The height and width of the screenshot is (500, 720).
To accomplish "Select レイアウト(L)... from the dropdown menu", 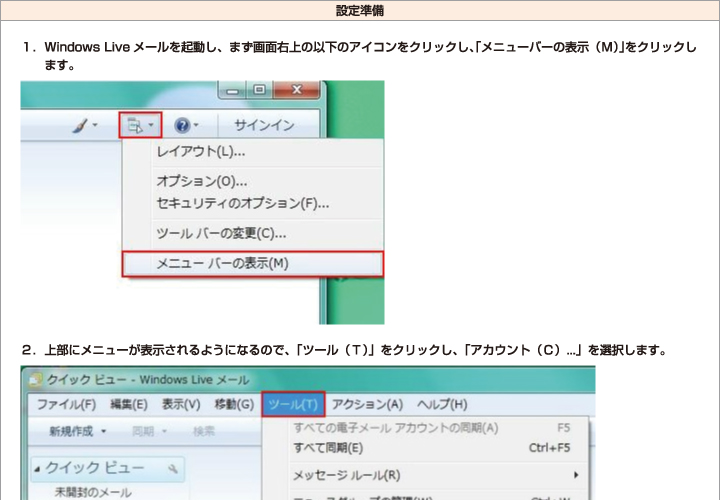I will (x=201, y=152).
